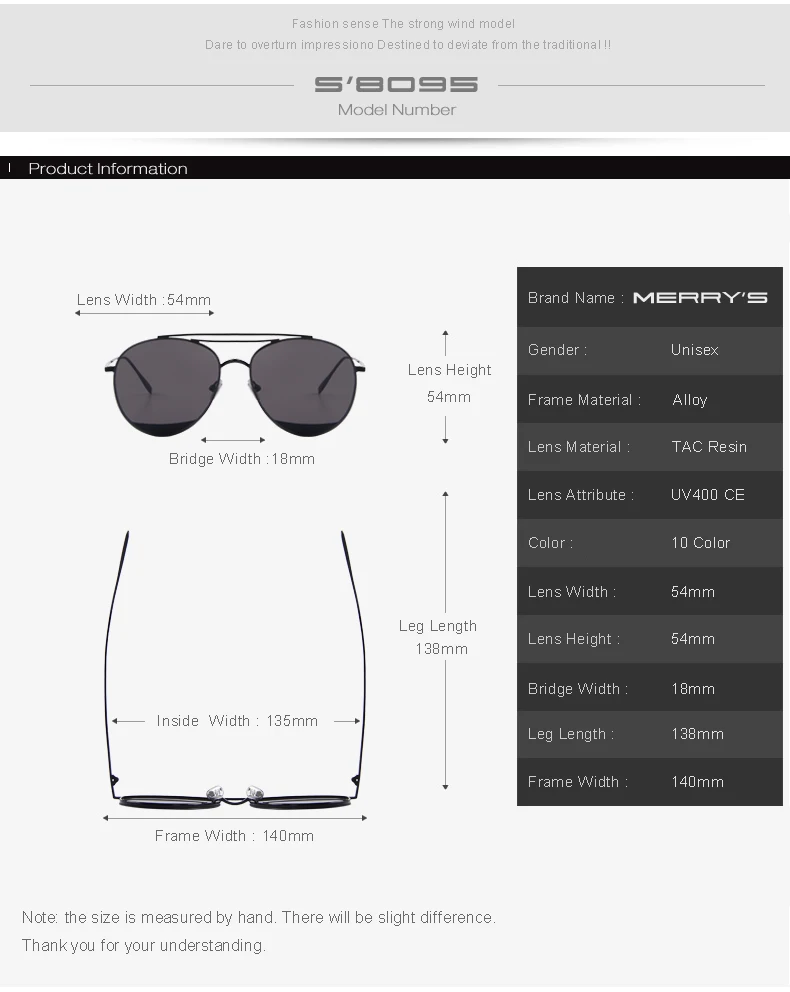
Task: Click the 'Model Number' caption
Action: [397, 110]
